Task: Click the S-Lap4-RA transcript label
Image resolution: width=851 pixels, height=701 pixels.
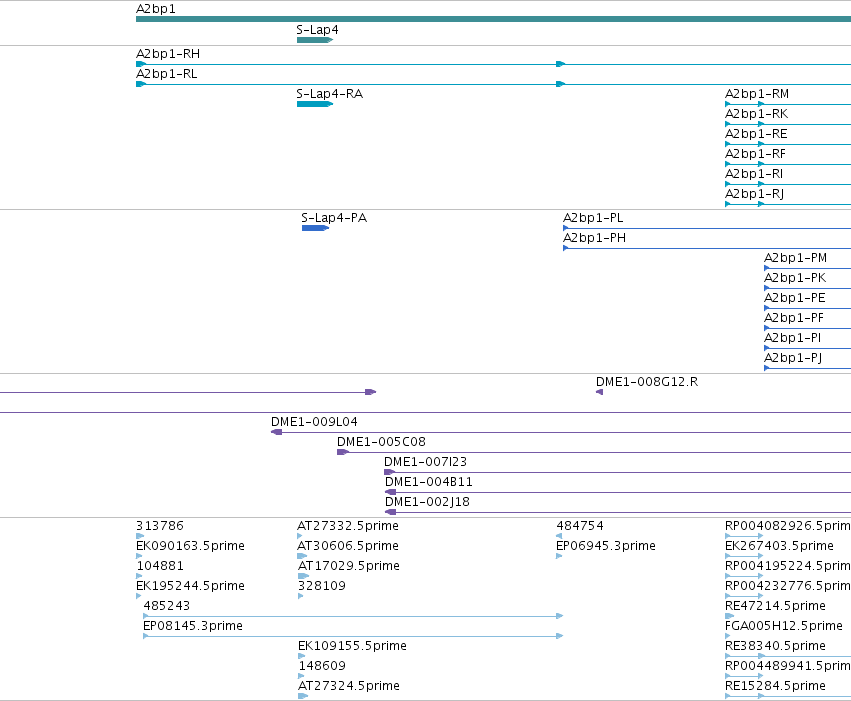Action: tap(330, 94)
